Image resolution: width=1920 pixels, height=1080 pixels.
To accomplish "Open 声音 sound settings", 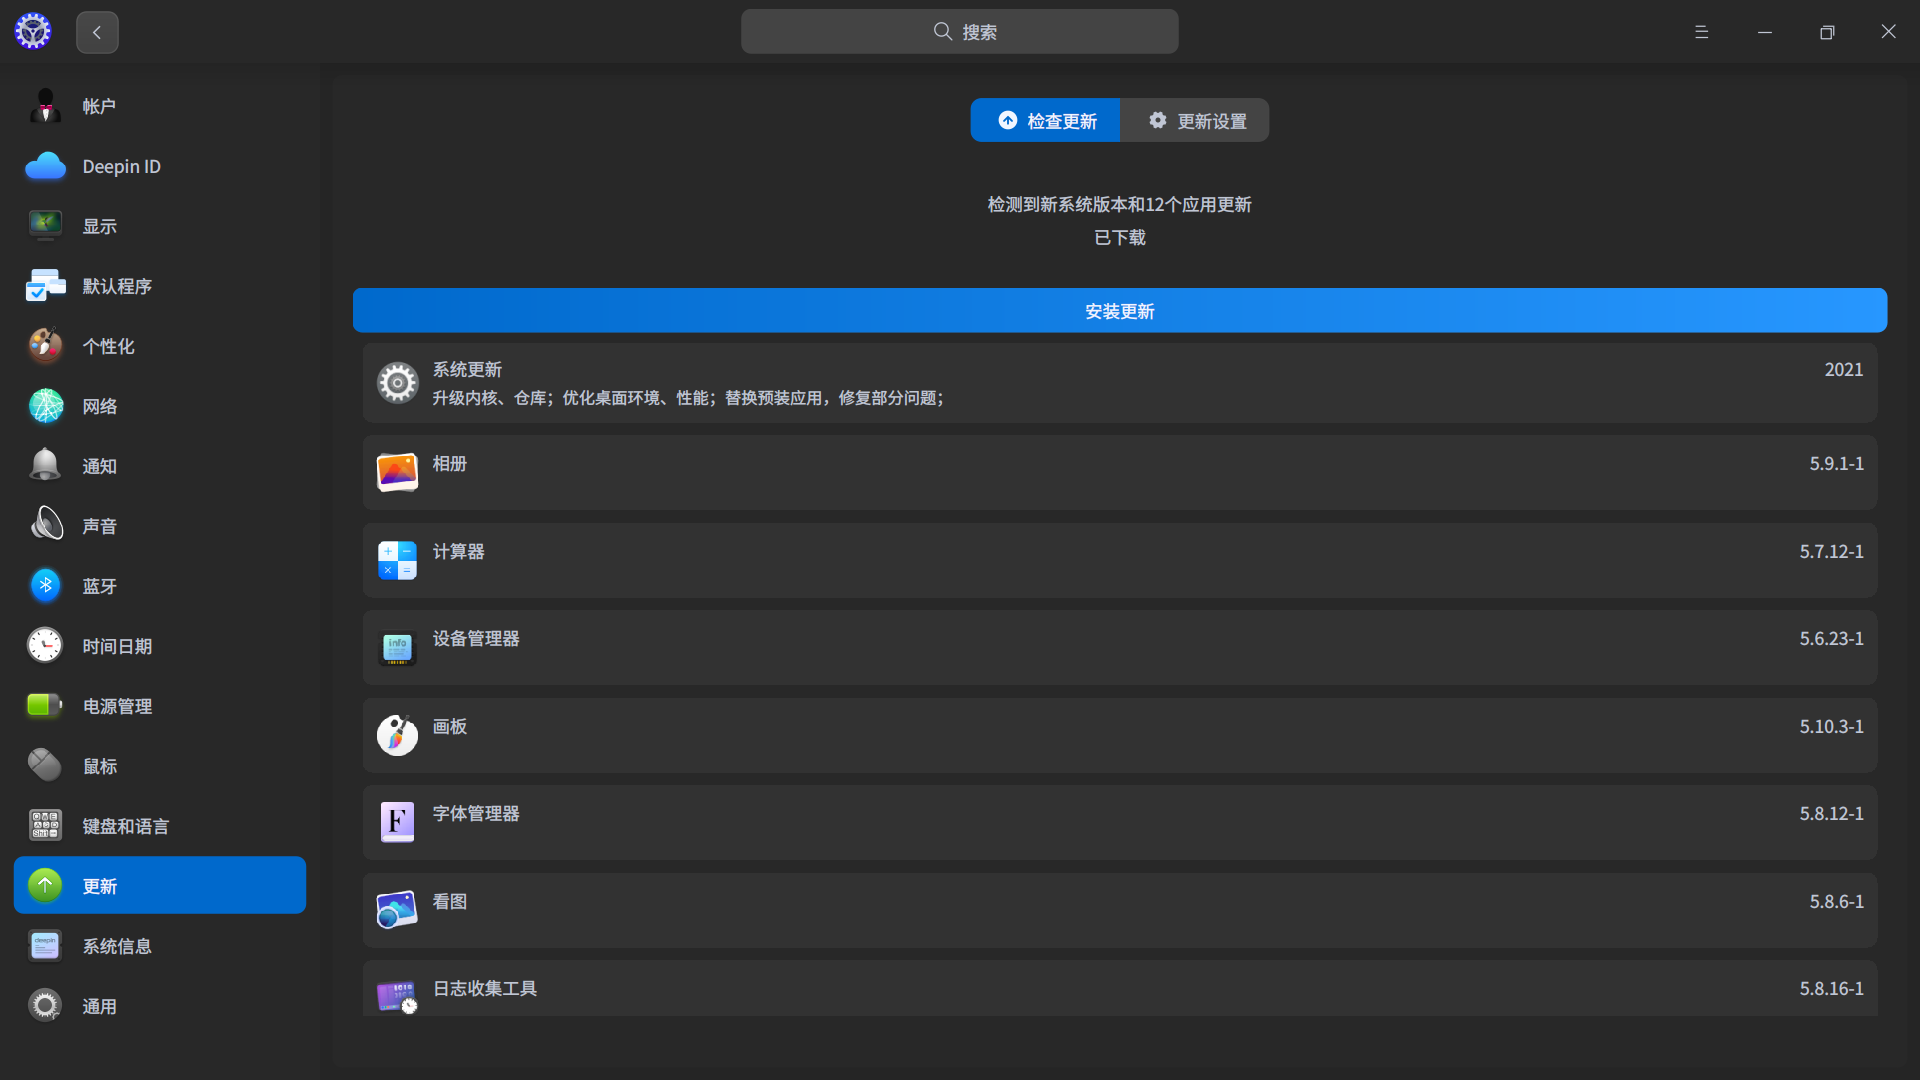I will pyautogui.click(x=99, y=526).
